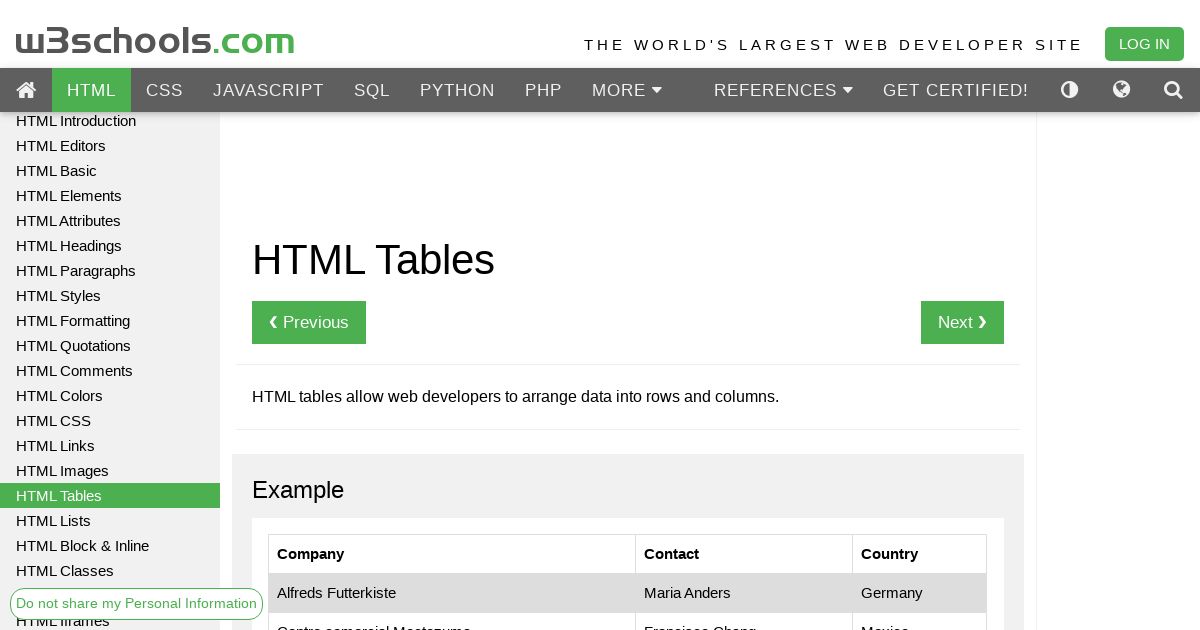The width and height of the screenshot is (1200, 630).
Task: Open HTML CSS in sidebar
Action: pos(110,421)
